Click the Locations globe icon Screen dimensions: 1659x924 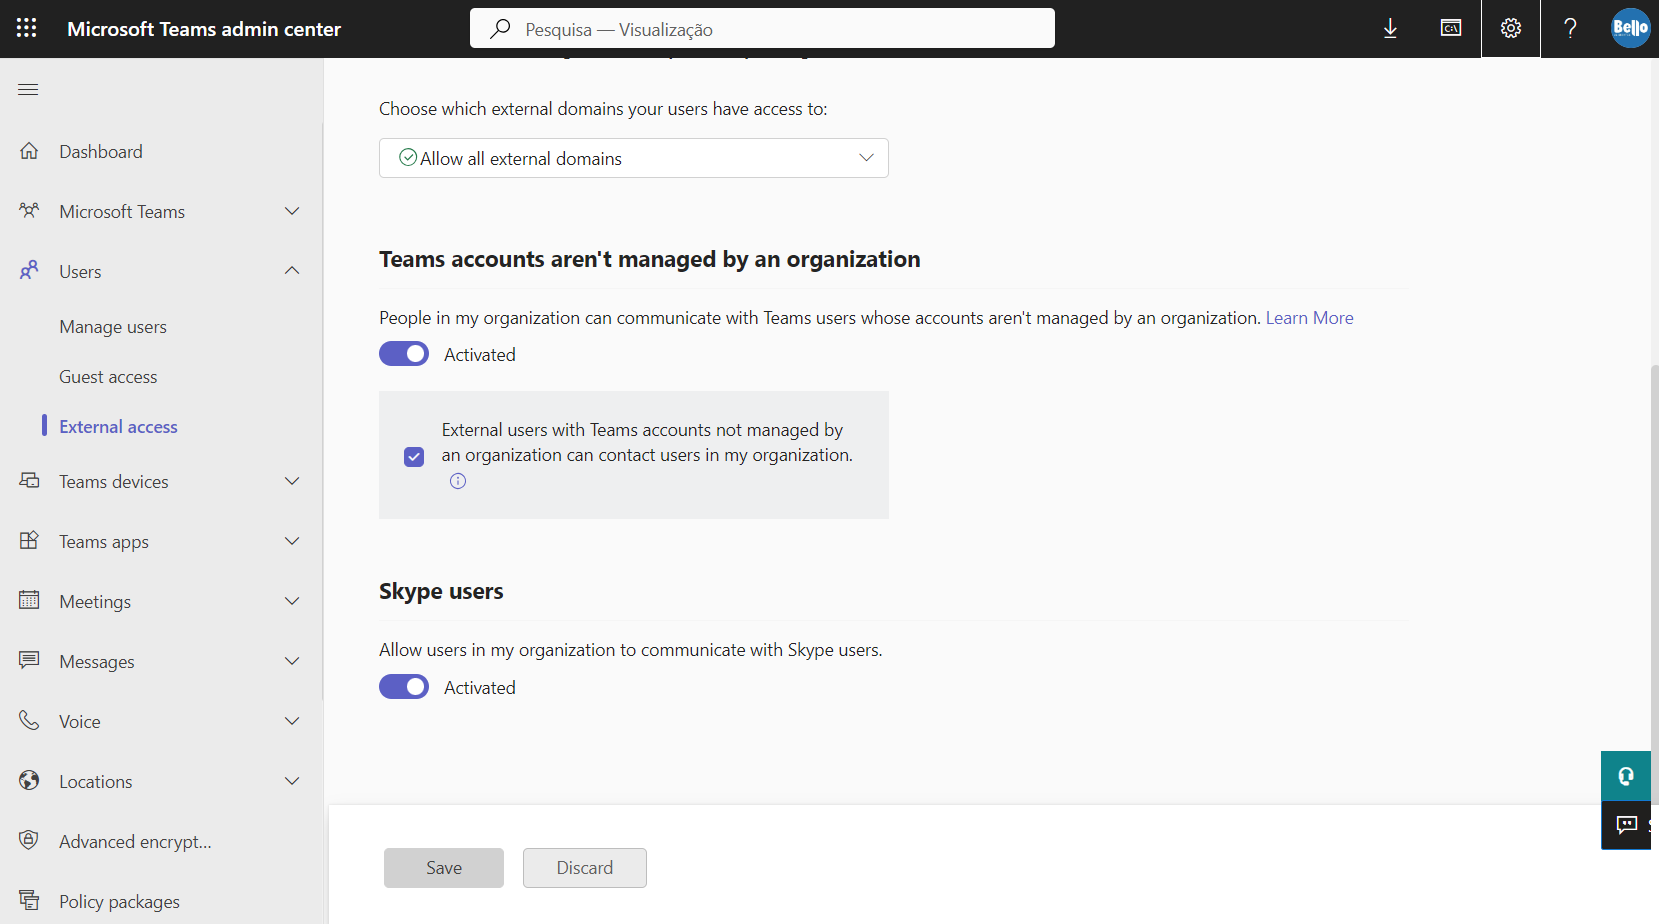29,781
